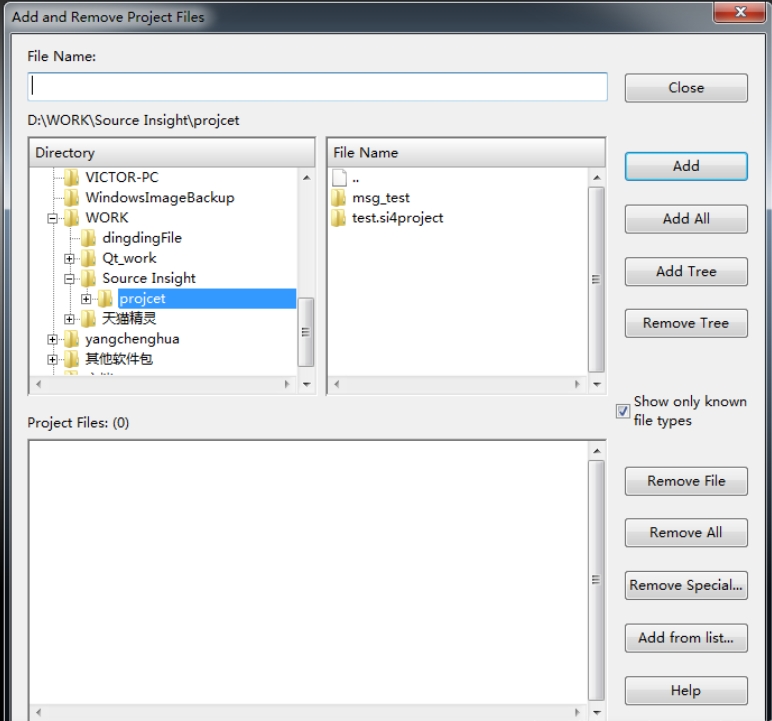772x721 pixels.
Task: Click the test.si4project folder icon
Action: coord(339,218)
